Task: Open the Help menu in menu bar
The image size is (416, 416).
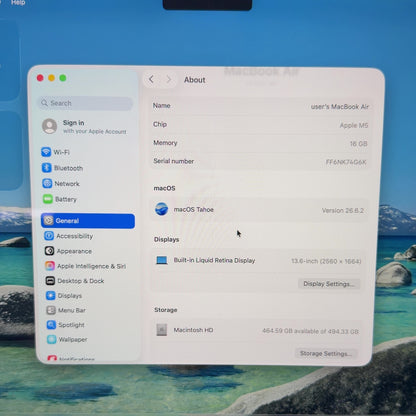Action: tap(18, 3)
